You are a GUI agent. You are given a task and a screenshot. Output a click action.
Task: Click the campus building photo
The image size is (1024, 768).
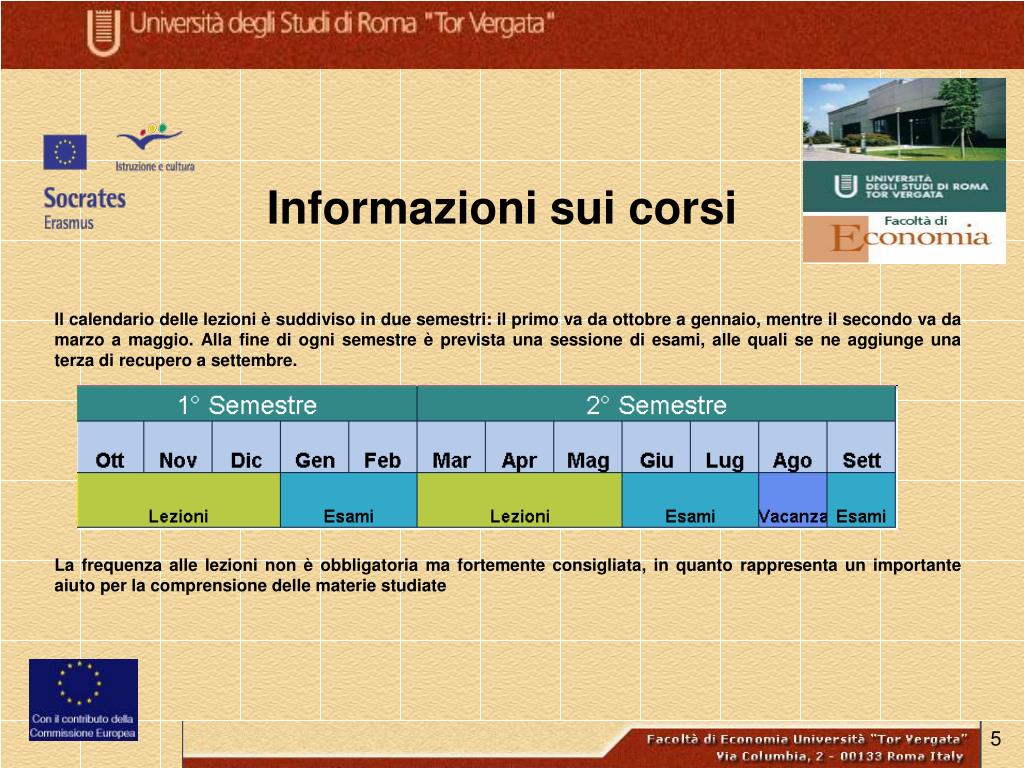click(x=904, y=120)
